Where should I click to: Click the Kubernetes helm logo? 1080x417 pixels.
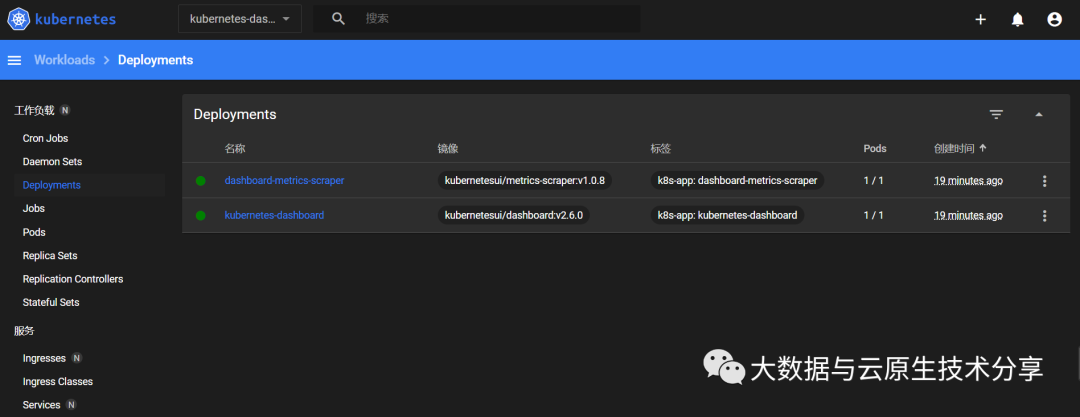(x=18, y=19)
